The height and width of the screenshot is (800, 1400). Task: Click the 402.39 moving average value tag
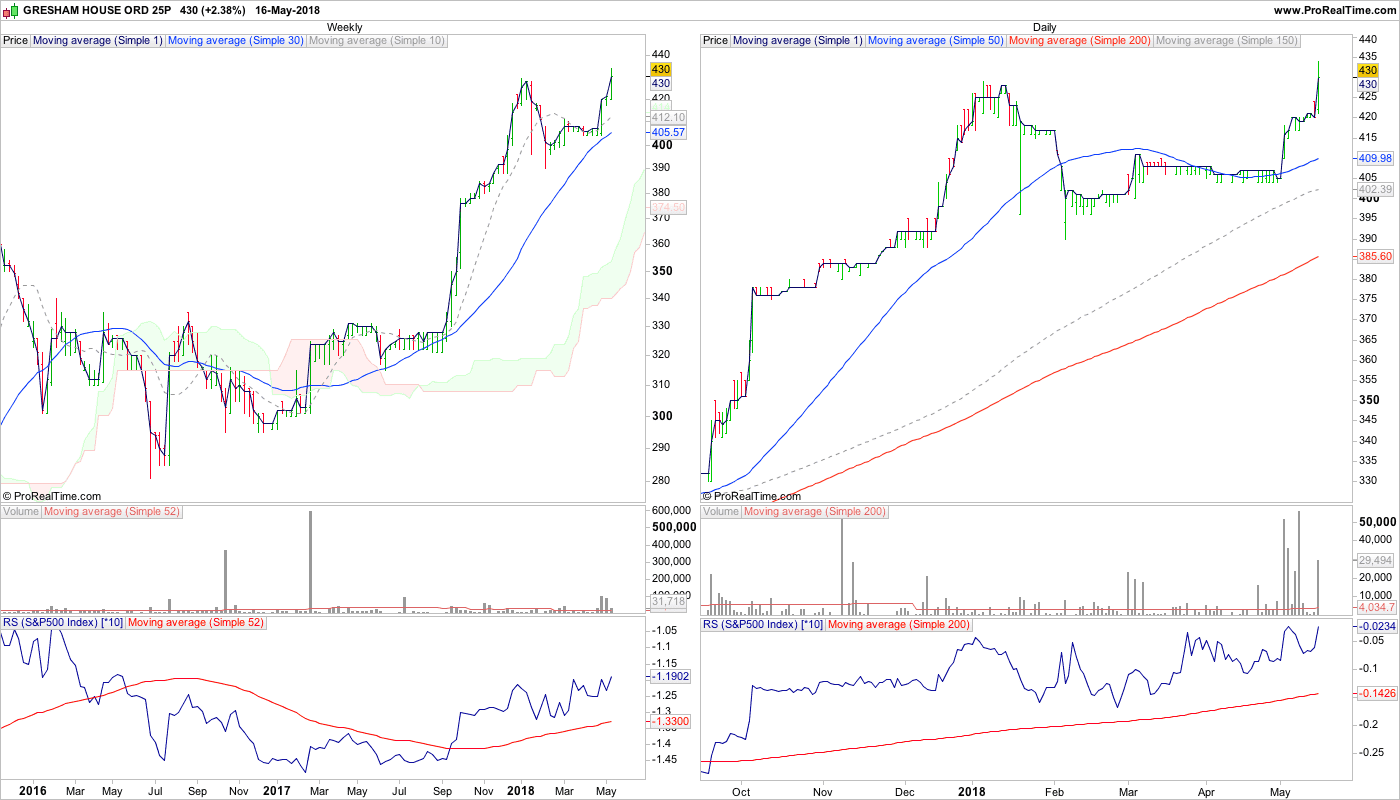[x=1375, y=189]
